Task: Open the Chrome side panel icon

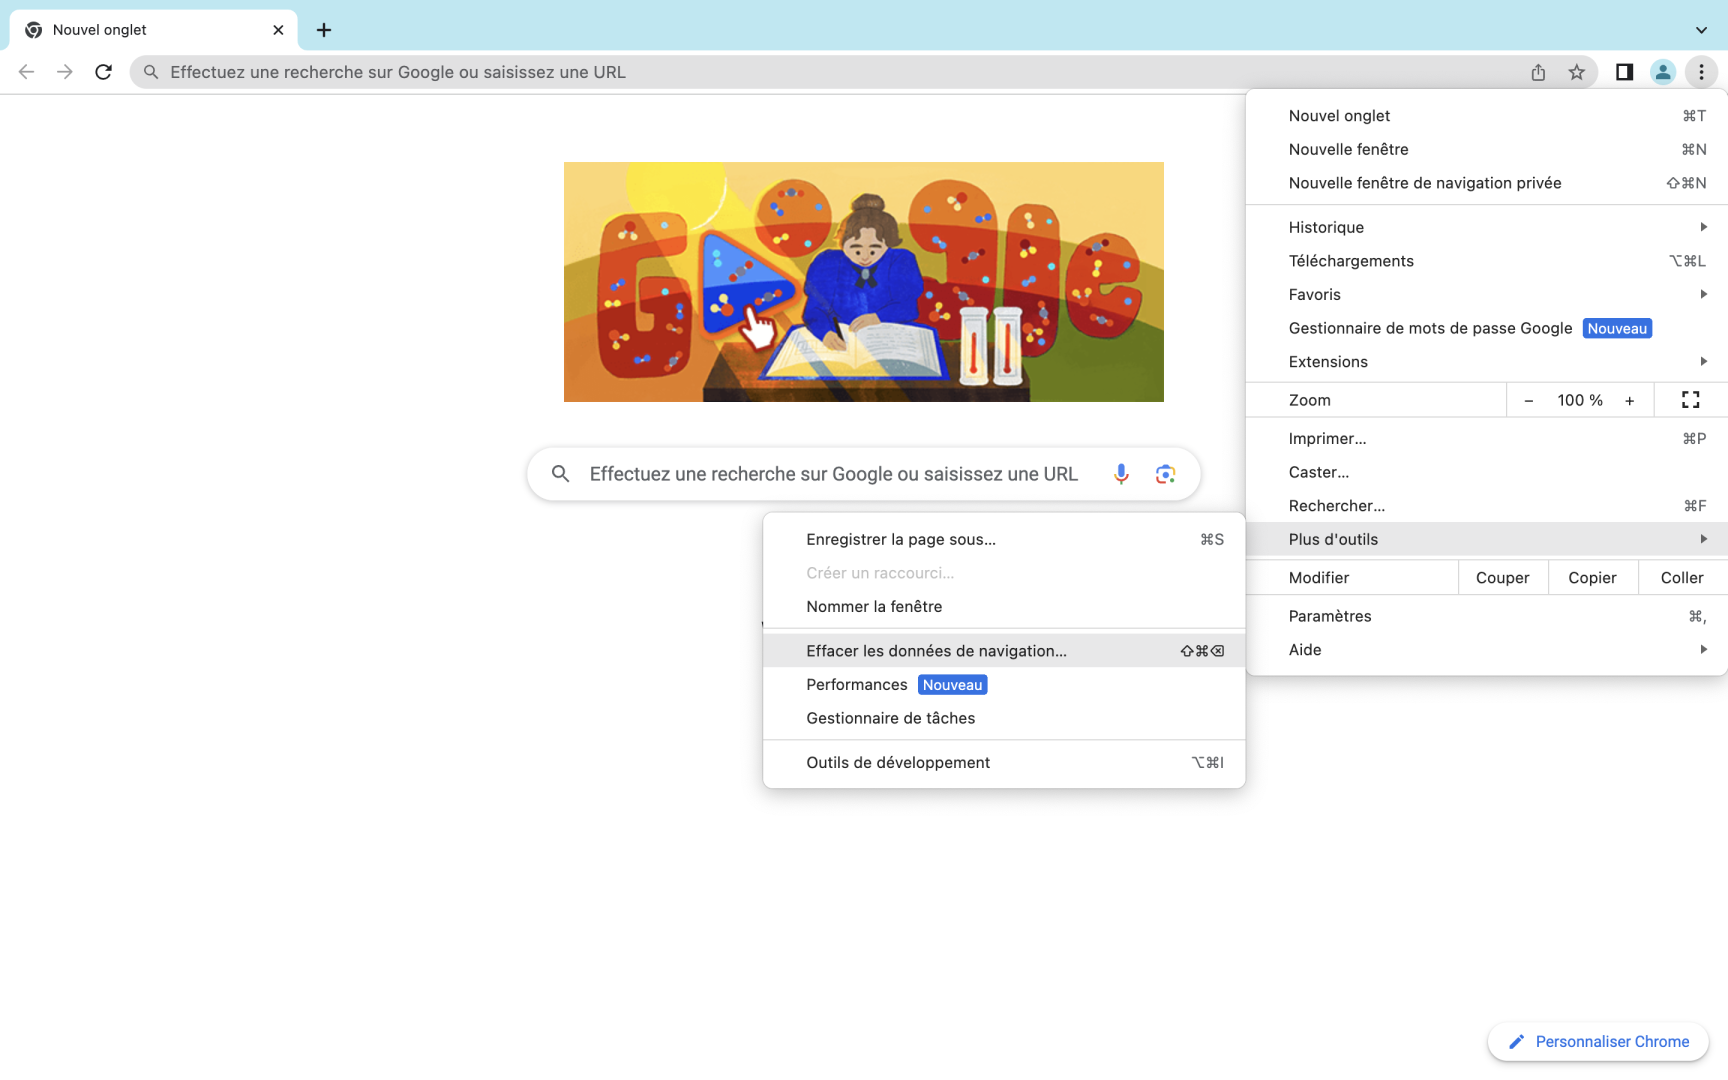Action: pos(1623,72)
